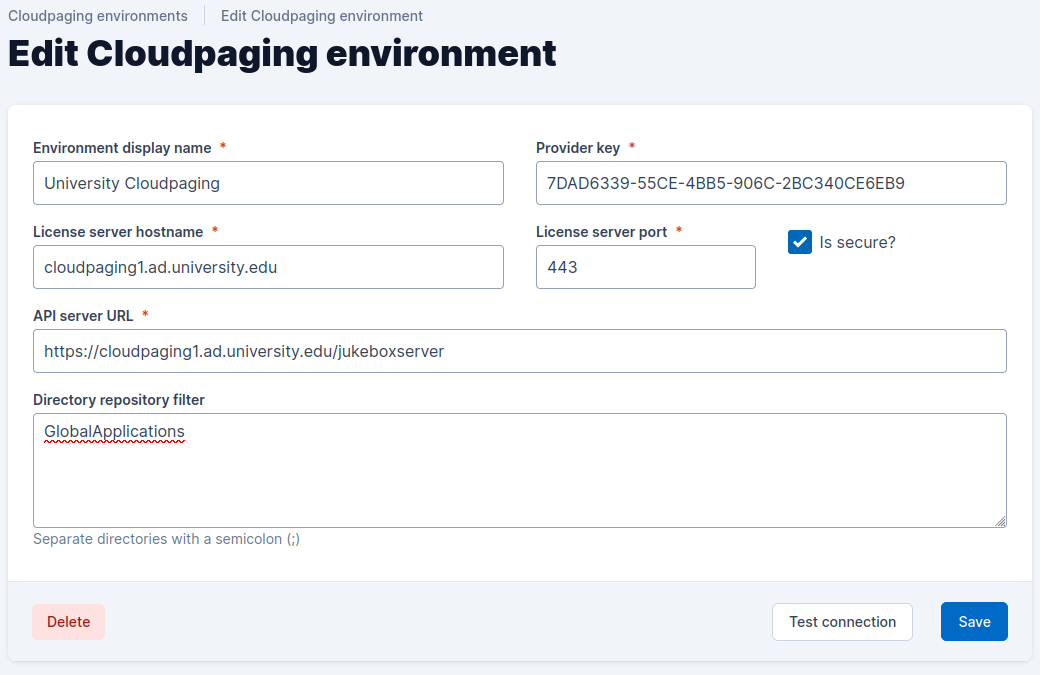Click the Edit Cloudpaging environment breadcrumb
Viewport: 1040px width, 675px height.
coord(321,16)
